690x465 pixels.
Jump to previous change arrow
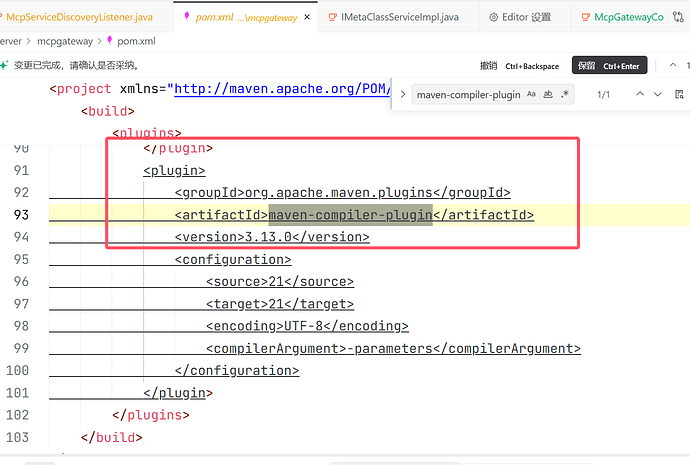673,65
